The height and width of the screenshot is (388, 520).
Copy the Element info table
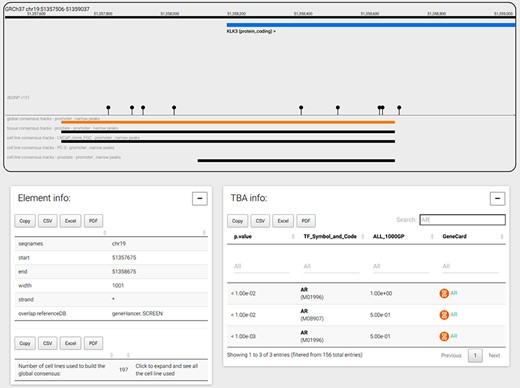pos(25,221)
